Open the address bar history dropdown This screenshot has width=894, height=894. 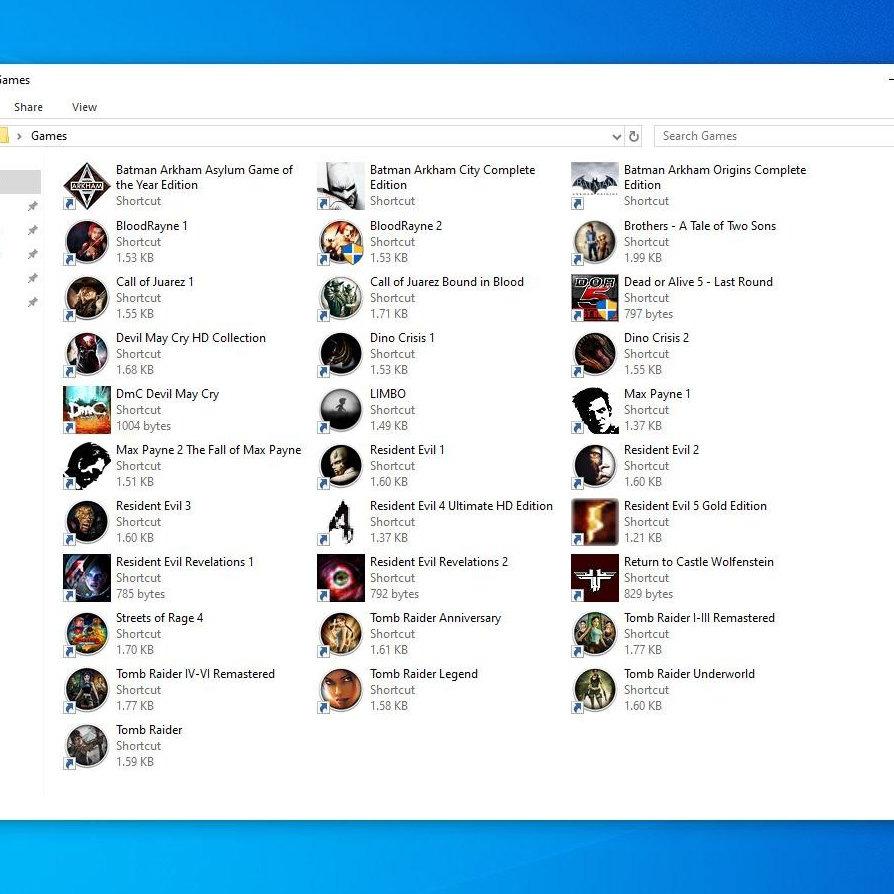click(616, 136)
